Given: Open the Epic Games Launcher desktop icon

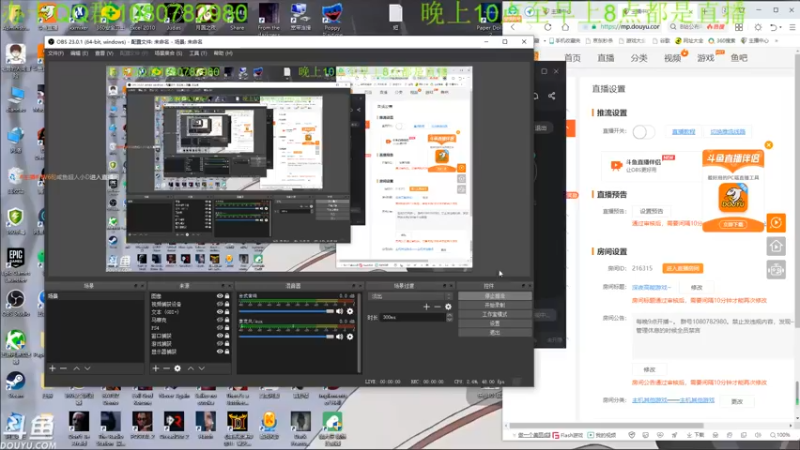Looking at the screenshot, I should [x=15, y=264].
